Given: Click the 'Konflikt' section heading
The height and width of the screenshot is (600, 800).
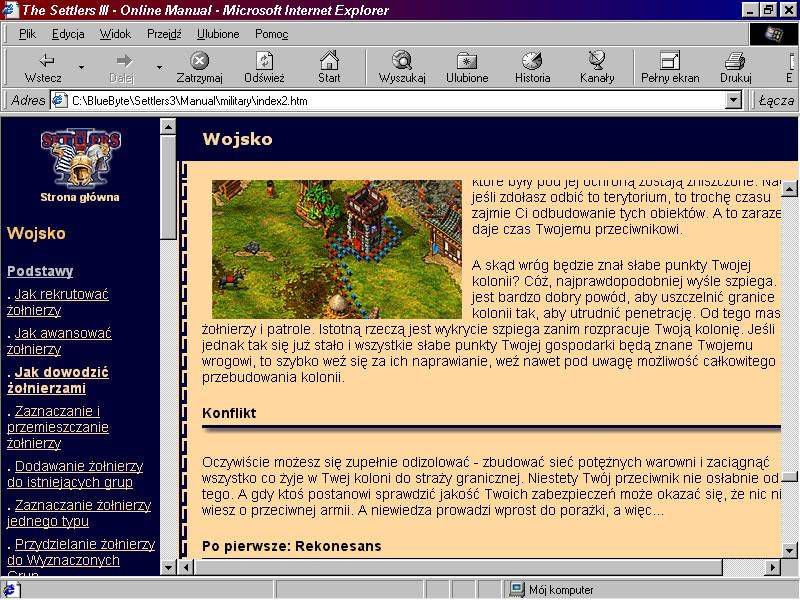Looking at the screenshot, I should coord(229,413).
